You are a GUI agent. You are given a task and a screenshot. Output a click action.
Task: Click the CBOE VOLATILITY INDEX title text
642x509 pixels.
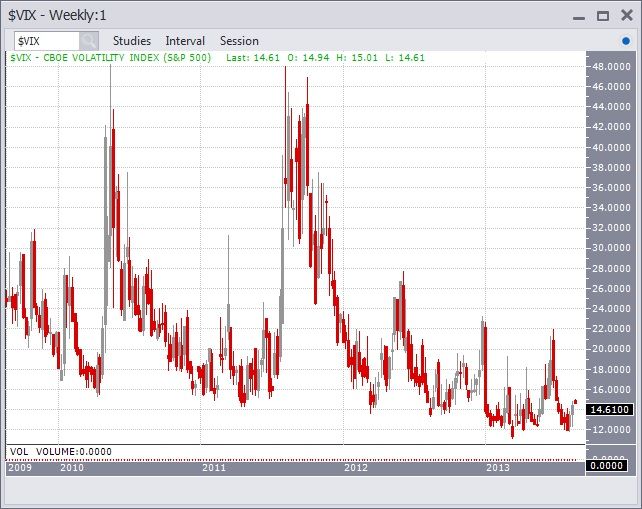(x=127, y=58)
